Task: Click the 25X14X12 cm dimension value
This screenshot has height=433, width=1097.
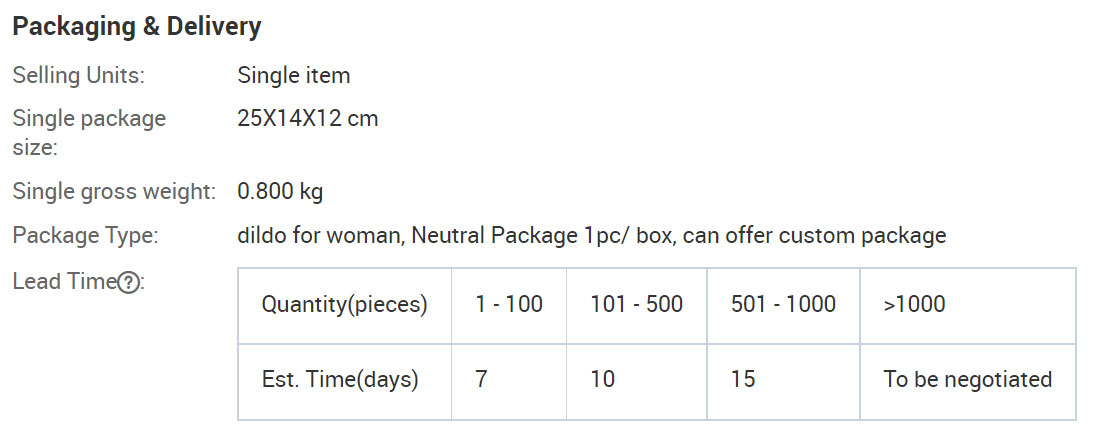Action: click(x=308, y=118)
